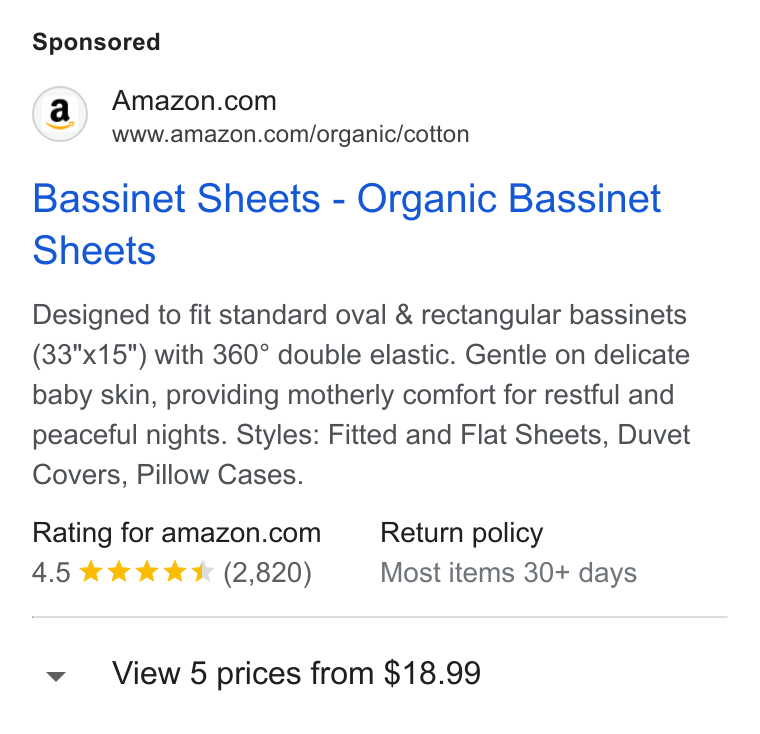Click the Amazon logo icon
Image resolution: width=760 pixels, height=734 pixels.
[x=60, y=114]
